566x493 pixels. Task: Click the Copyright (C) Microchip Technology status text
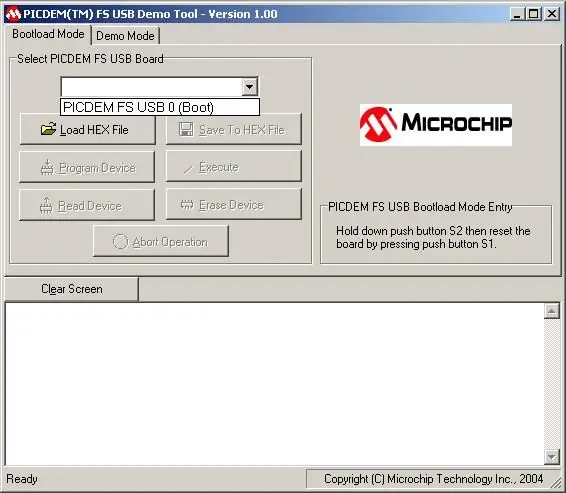tap(434, 479)
